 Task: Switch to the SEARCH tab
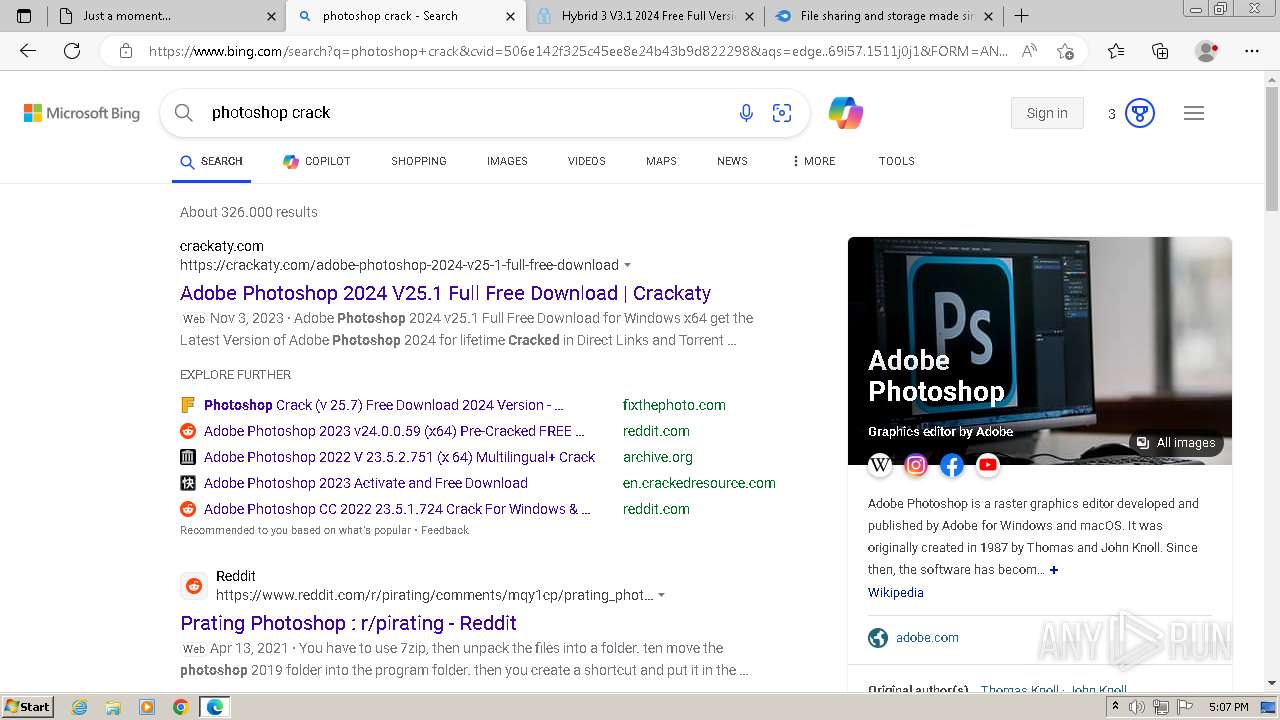click(x=211, y=161)
